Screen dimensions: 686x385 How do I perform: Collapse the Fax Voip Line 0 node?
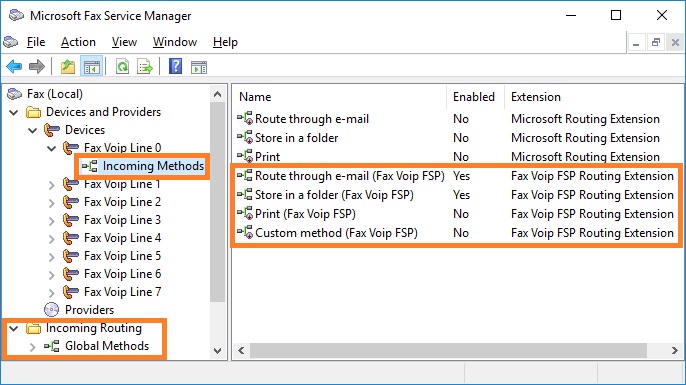52,148
